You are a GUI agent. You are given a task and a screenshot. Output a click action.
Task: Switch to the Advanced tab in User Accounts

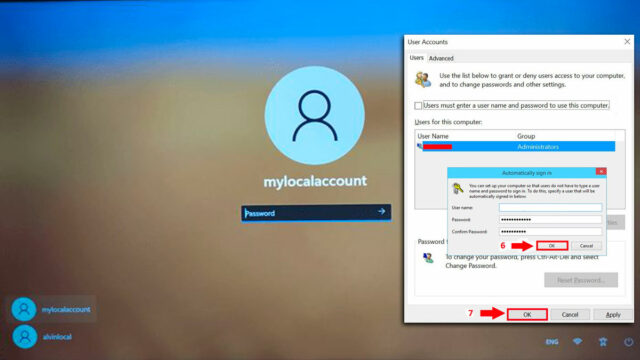point(441,58)
